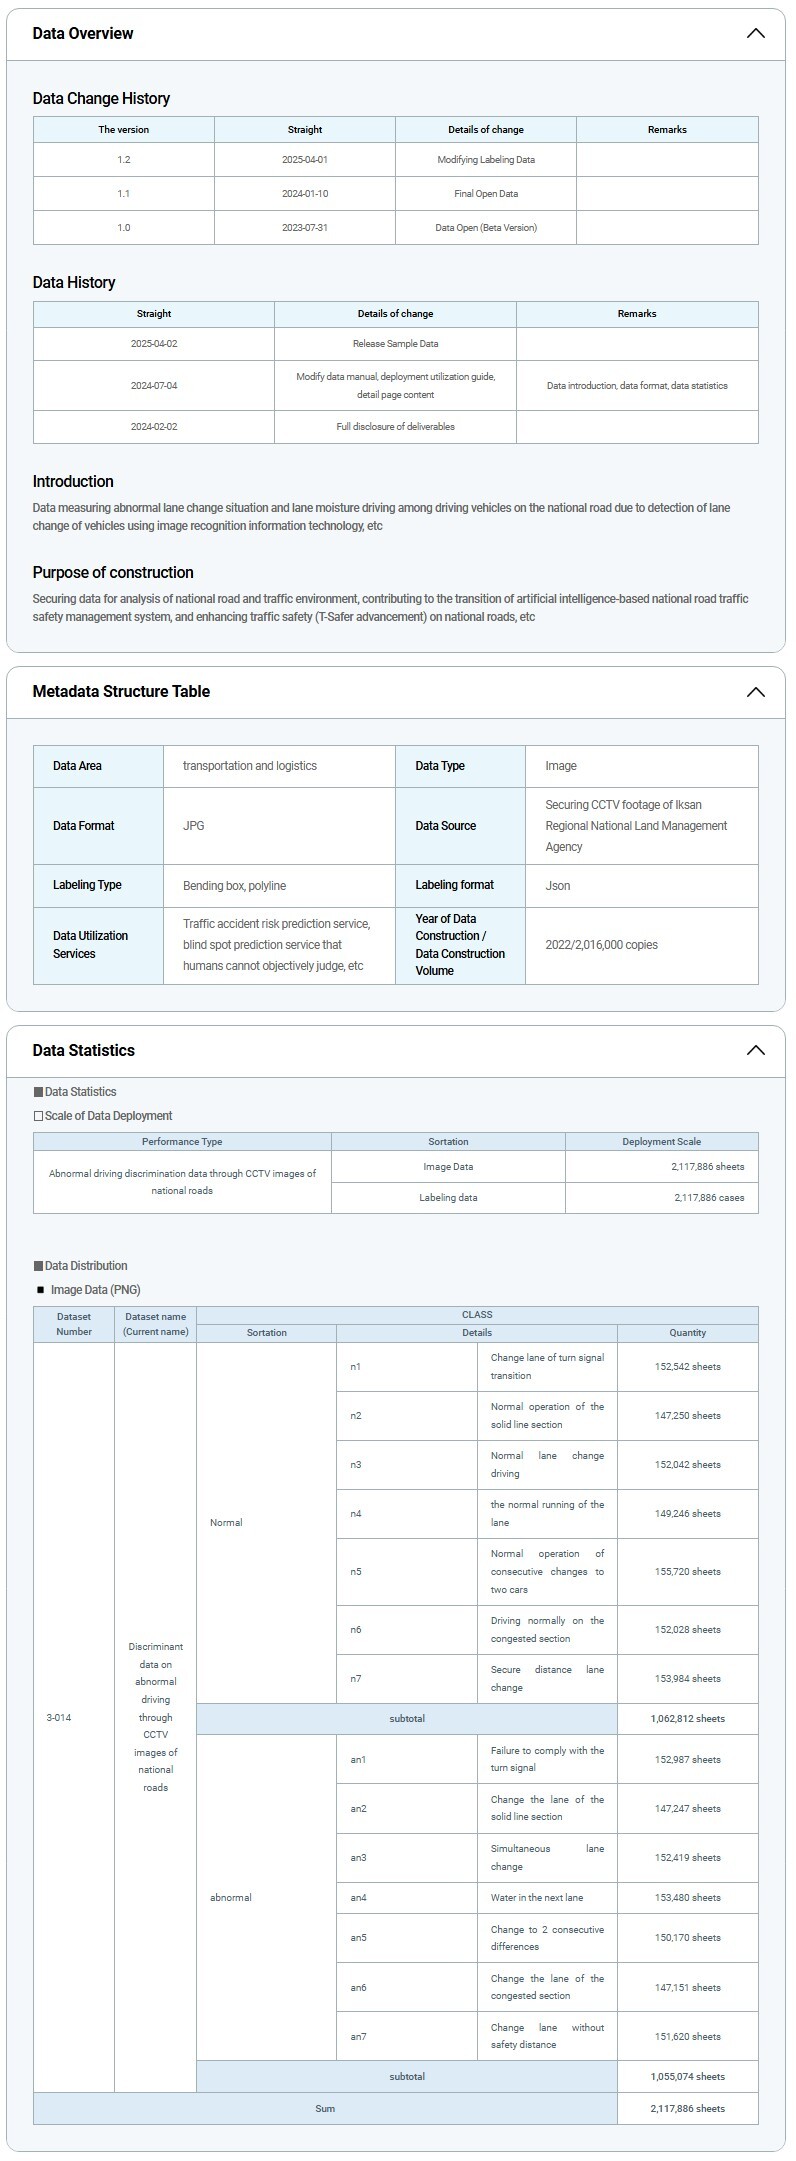
Task: Click the Purpose of construction heading
Action: tap(113, 573)
